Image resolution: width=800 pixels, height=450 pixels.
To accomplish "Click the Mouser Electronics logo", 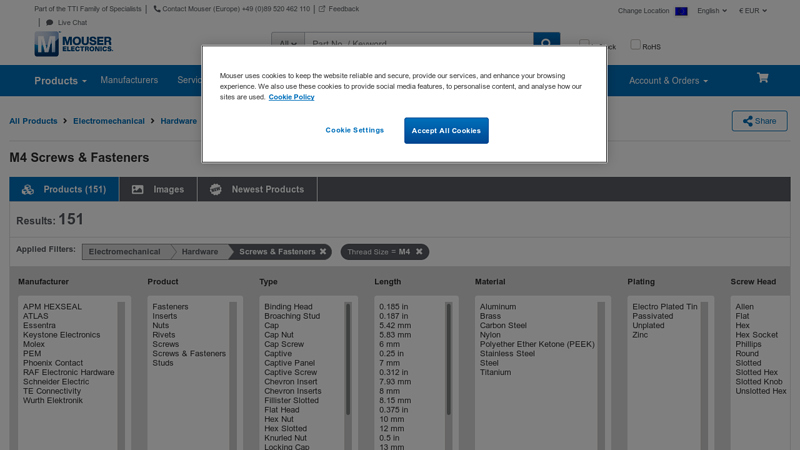I will (73, 43).
